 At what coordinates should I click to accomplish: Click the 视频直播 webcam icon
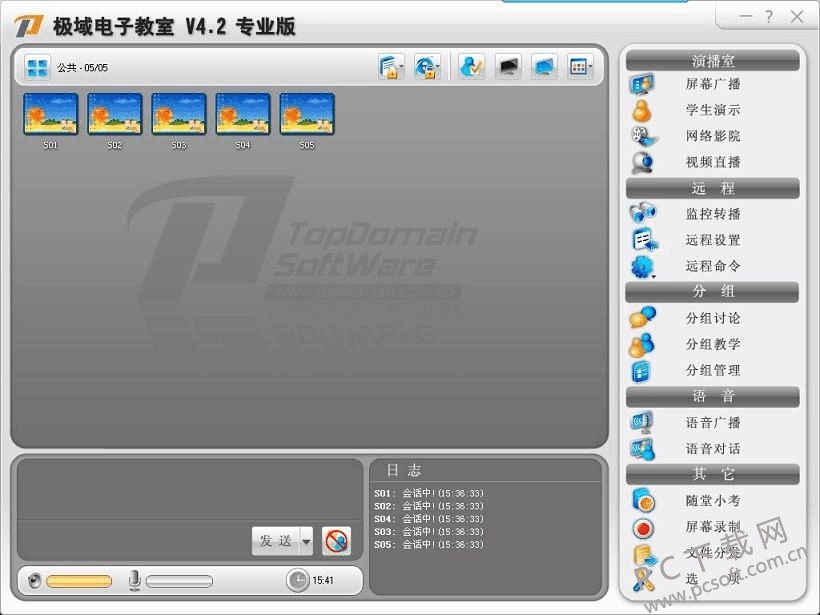pyautogui.click(x=642, y=163)
